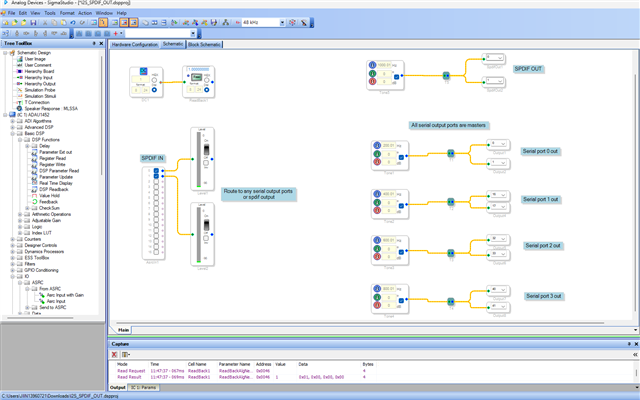
Task: Select Feedback in DSP Functions tree
Action: (48, 202)
